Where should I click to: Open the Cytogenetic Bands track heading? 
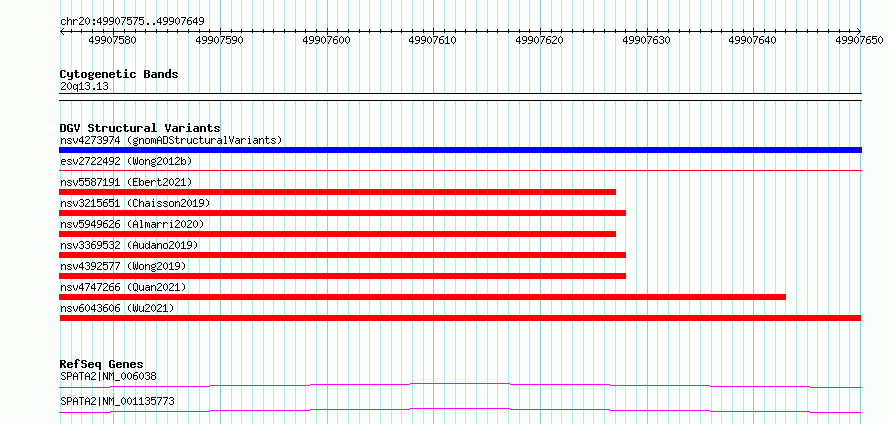(119, 74)
